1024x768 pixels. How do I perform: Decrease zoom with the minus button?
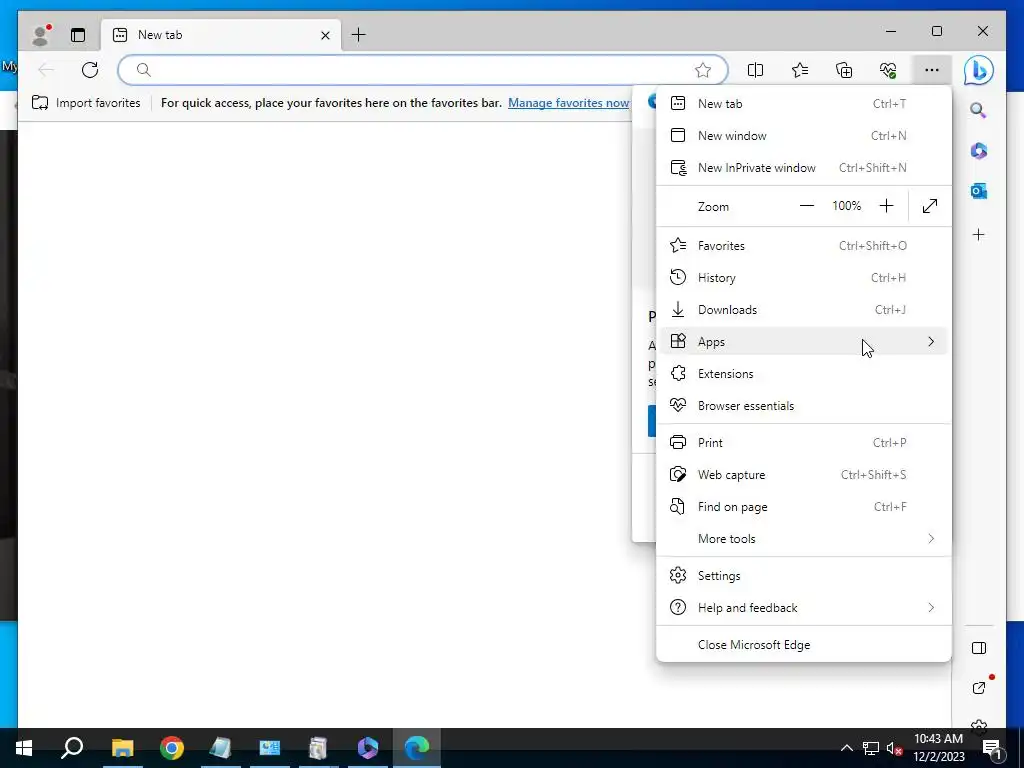807,206
